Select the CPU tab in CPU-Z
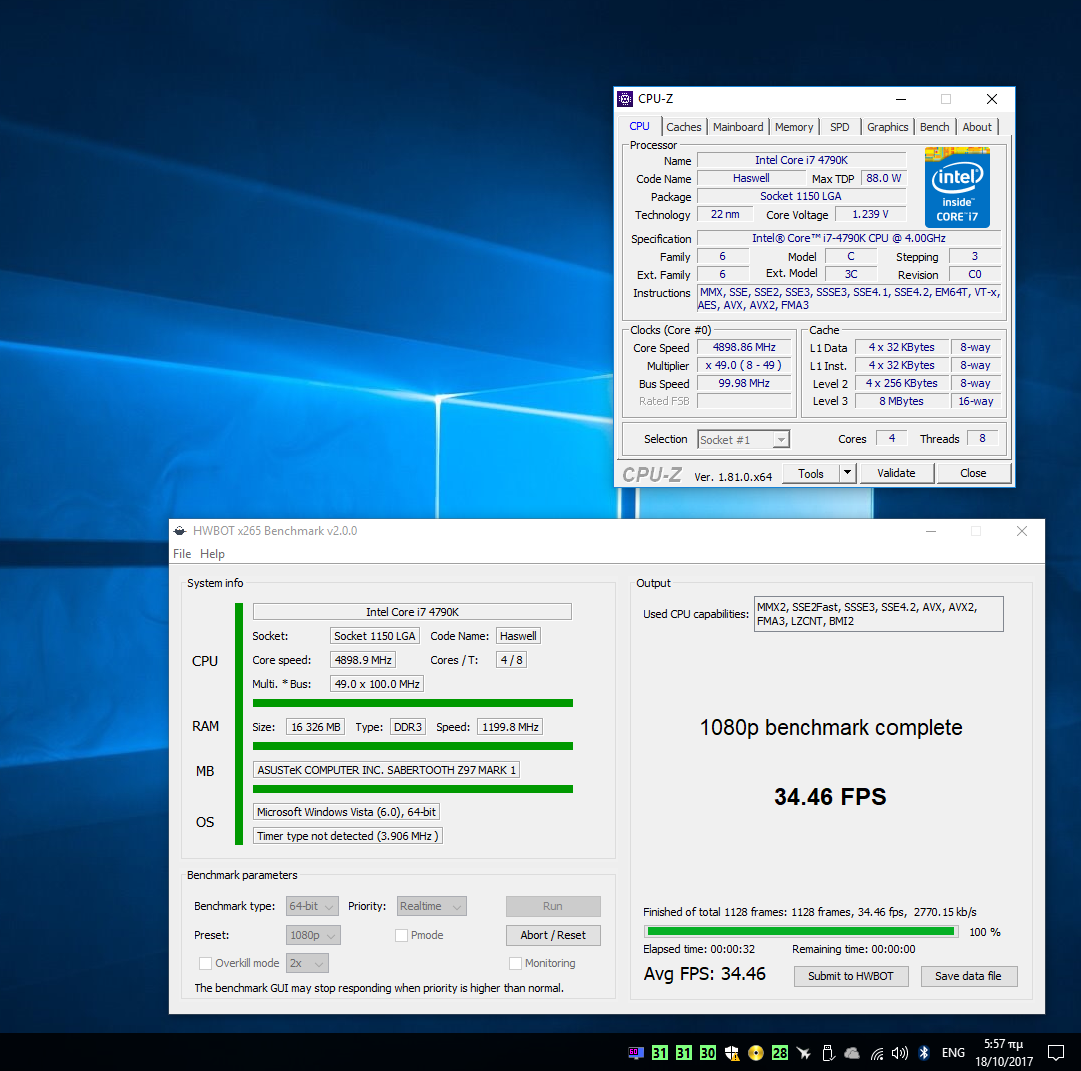Screen dimensions: 1081x1071 pyautogui.click(x=639, y=126)
